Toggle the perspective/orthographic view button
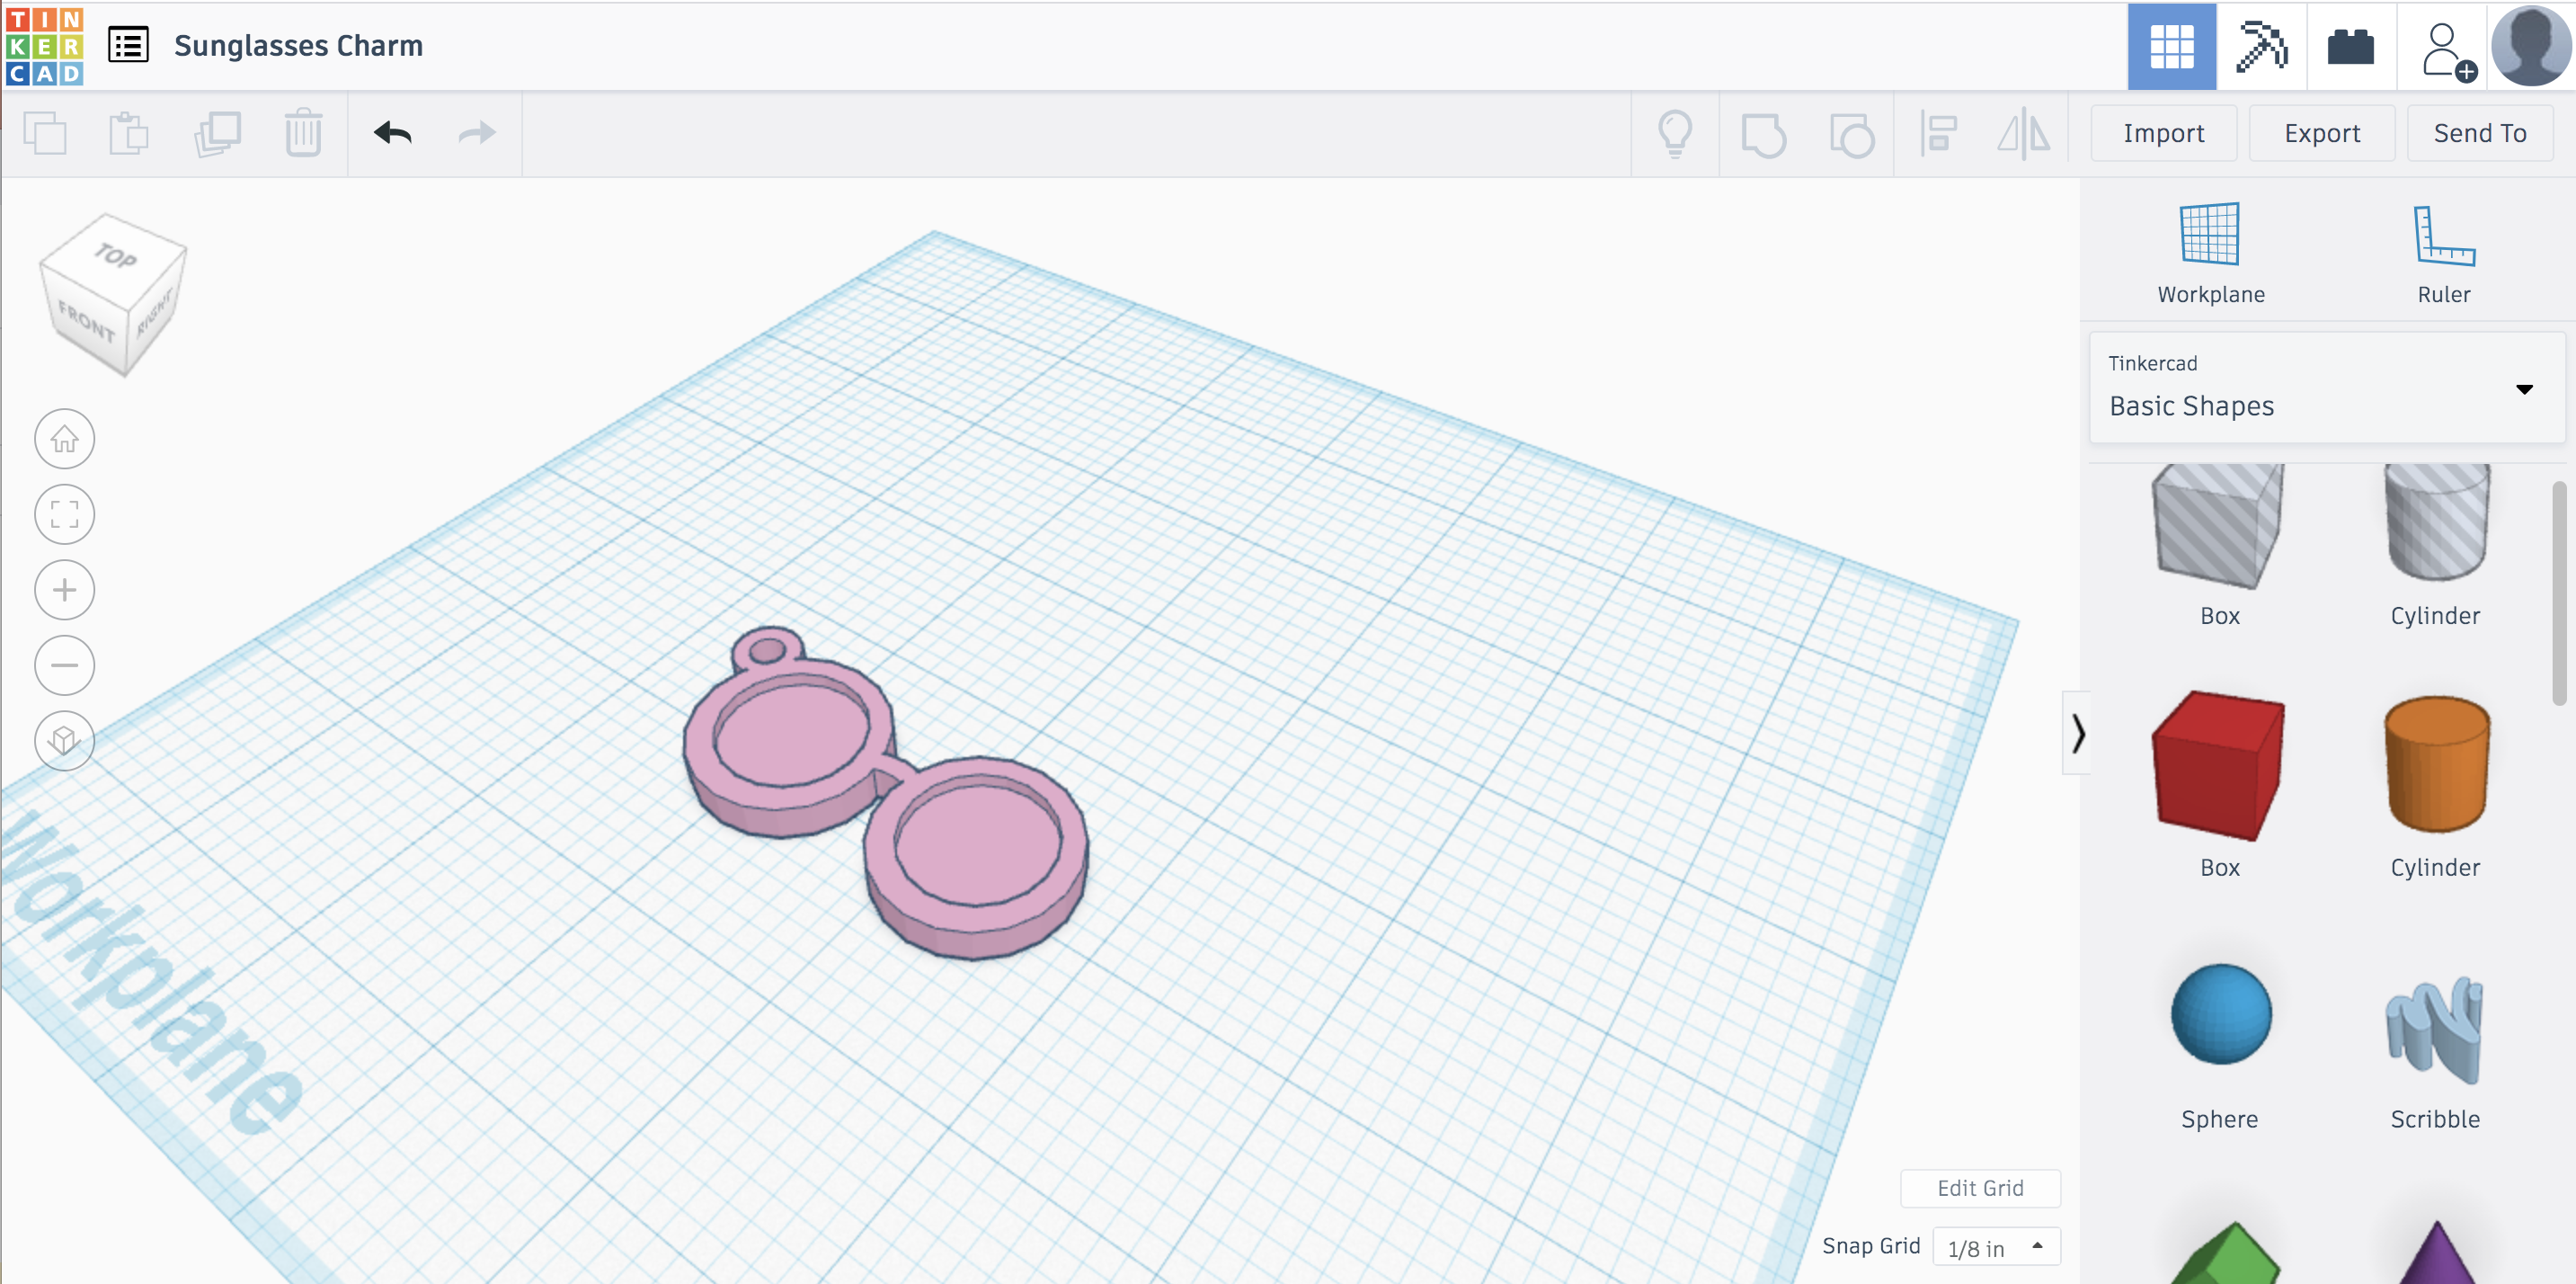 click(65, 740)
